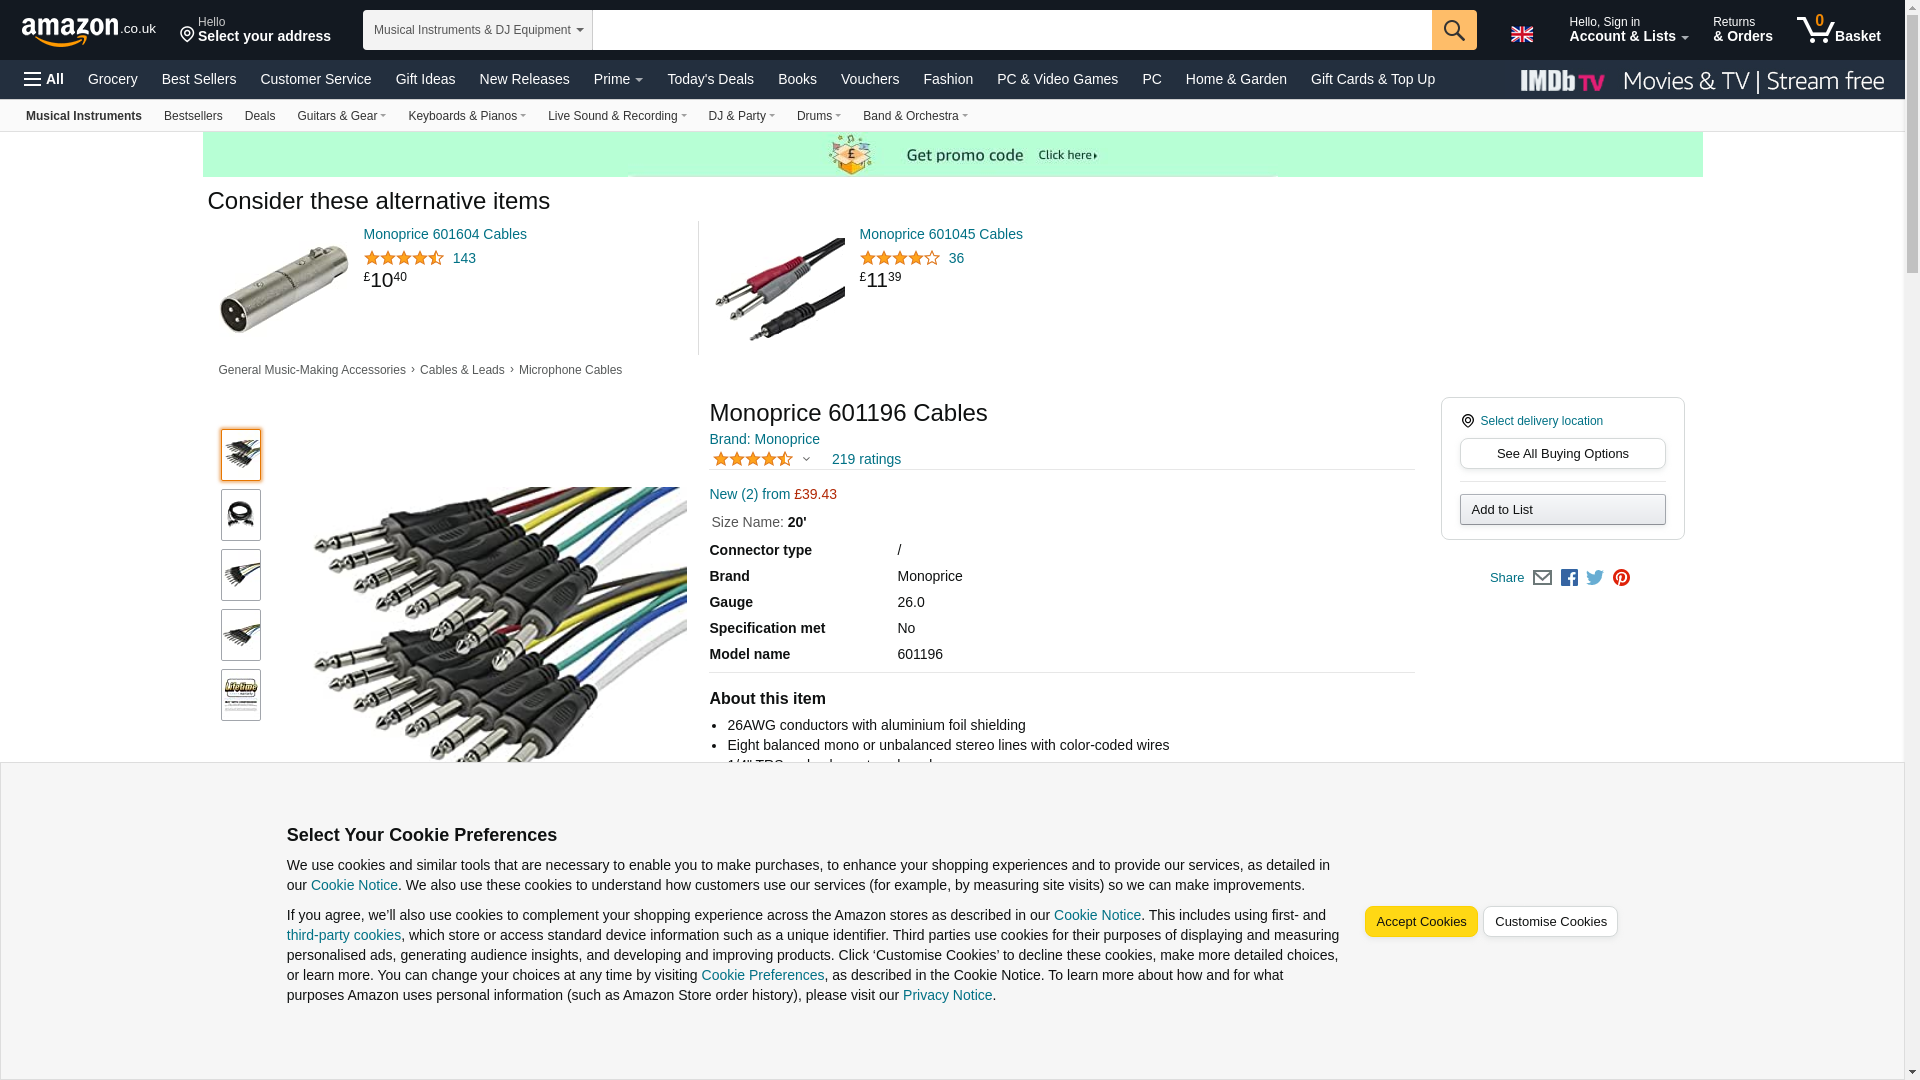Click into the search input field
This screenshot has height=1080, width=1920.
[1010, 30]
